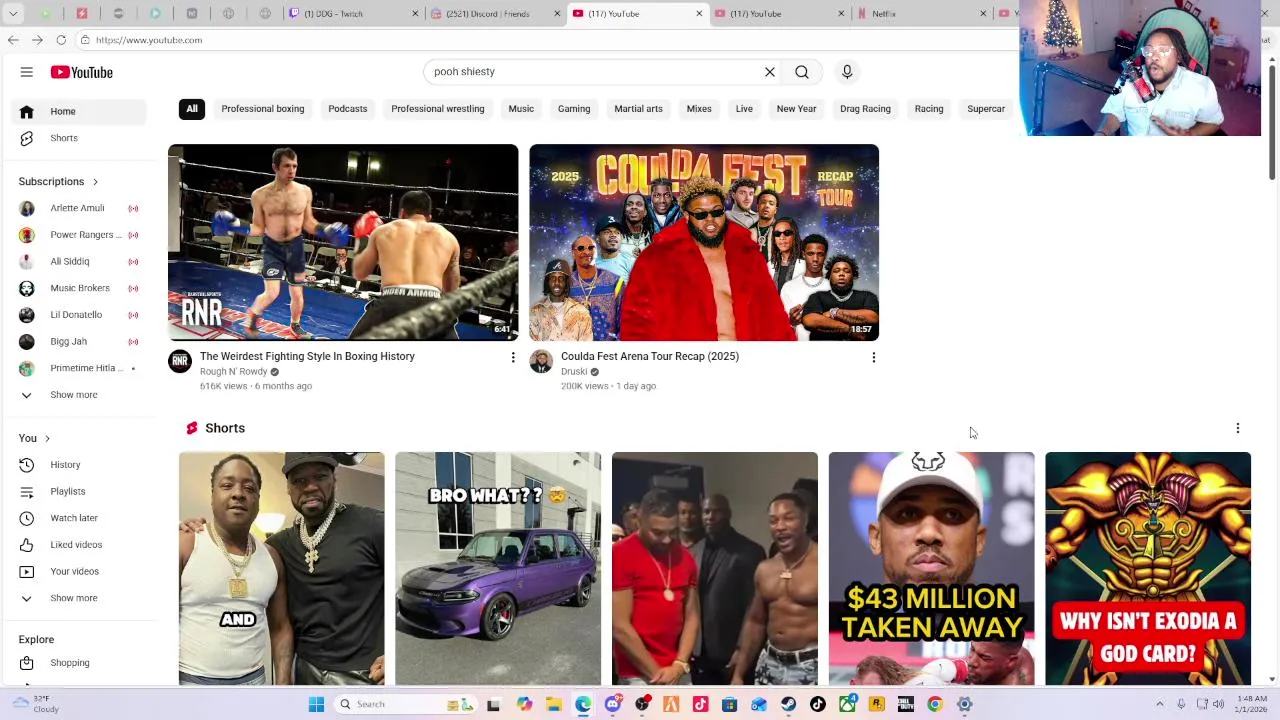The image size is (1280, 720).
Task: Select Professional boxing filter chip
Action: (x=263, y=109)
